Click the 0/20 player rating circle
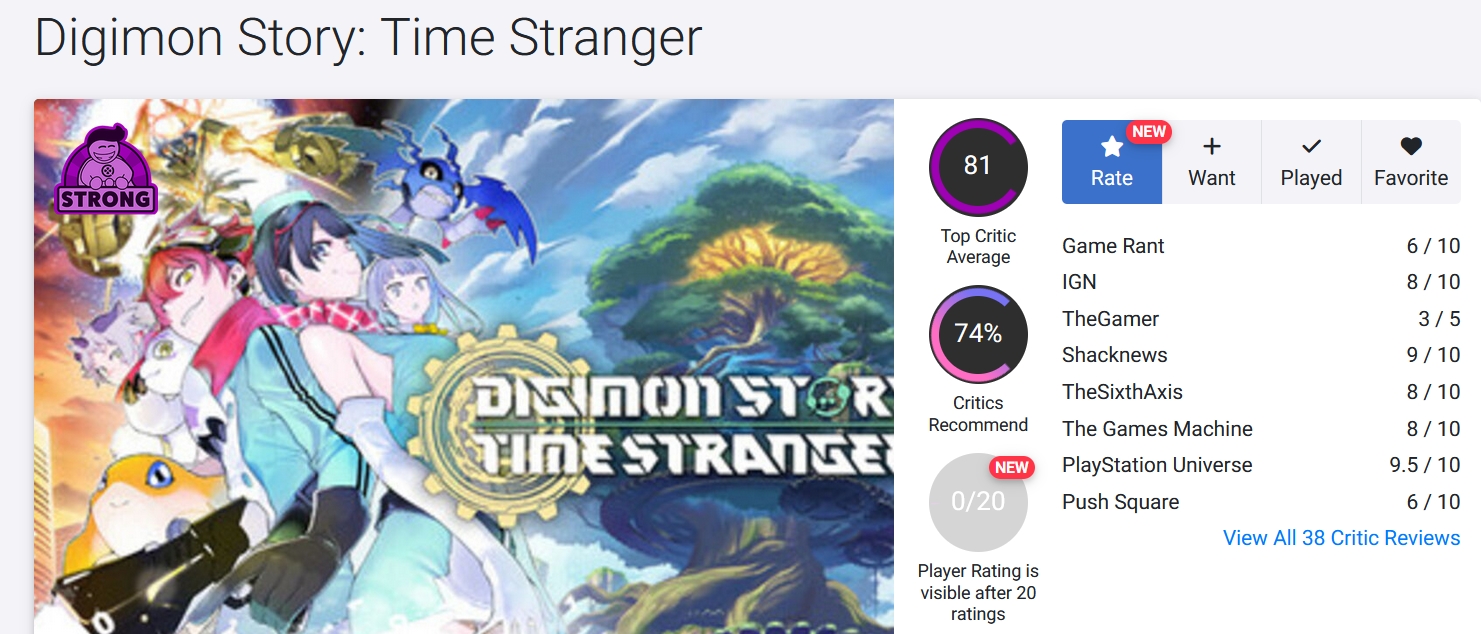The width and height of the screenshot is (1481, 634). 978,502
